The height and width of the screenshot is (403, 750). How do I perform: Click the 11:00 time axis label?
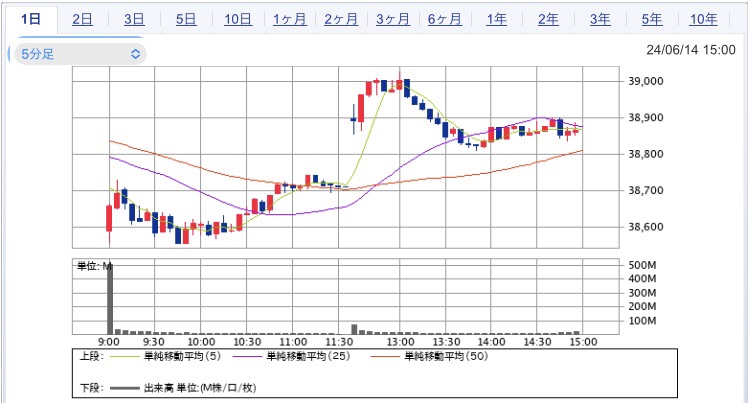(x=293, y=342)
